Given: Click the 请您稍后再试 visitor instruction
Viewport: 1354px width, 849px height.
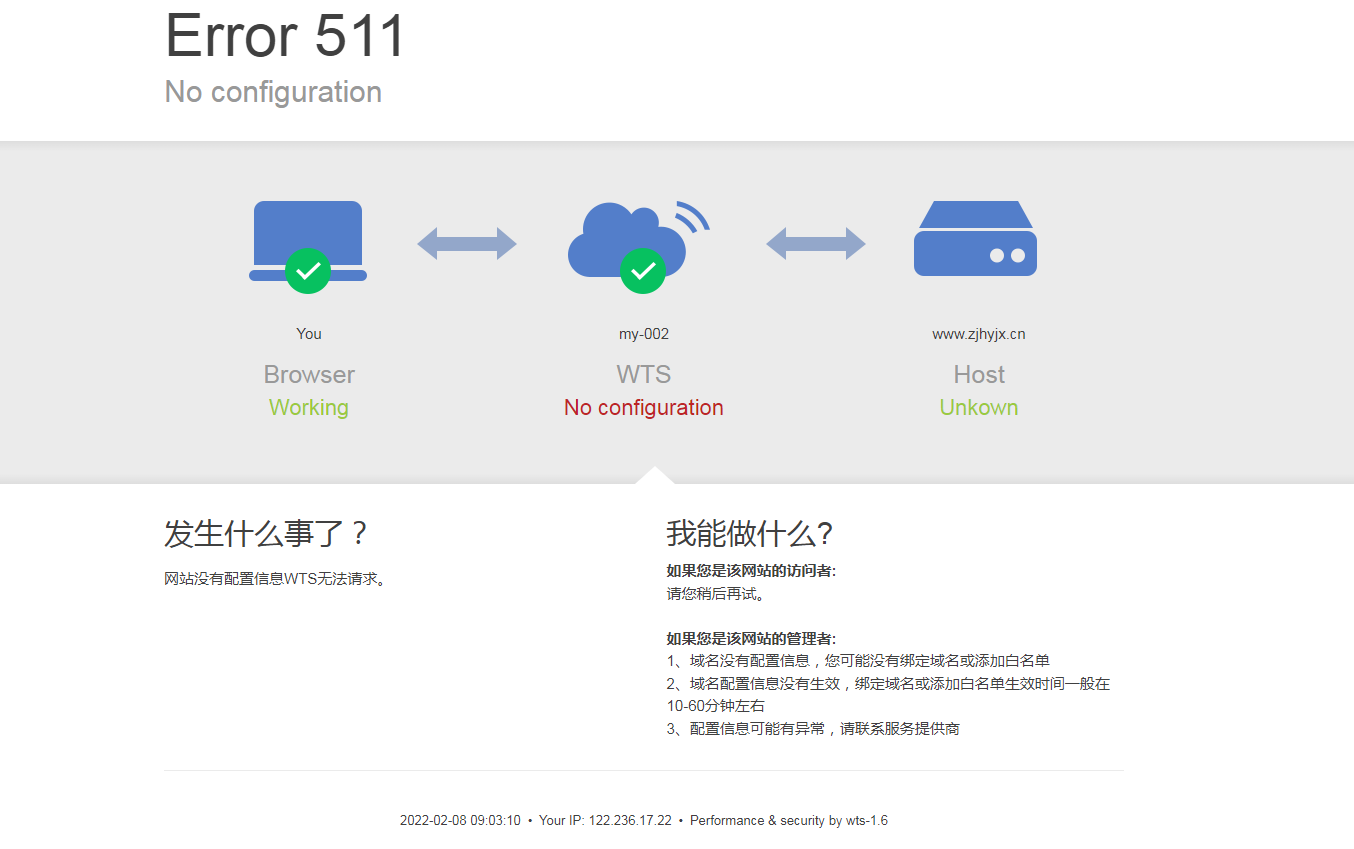Looking at the screenshot, I should [x=716, y=594].
